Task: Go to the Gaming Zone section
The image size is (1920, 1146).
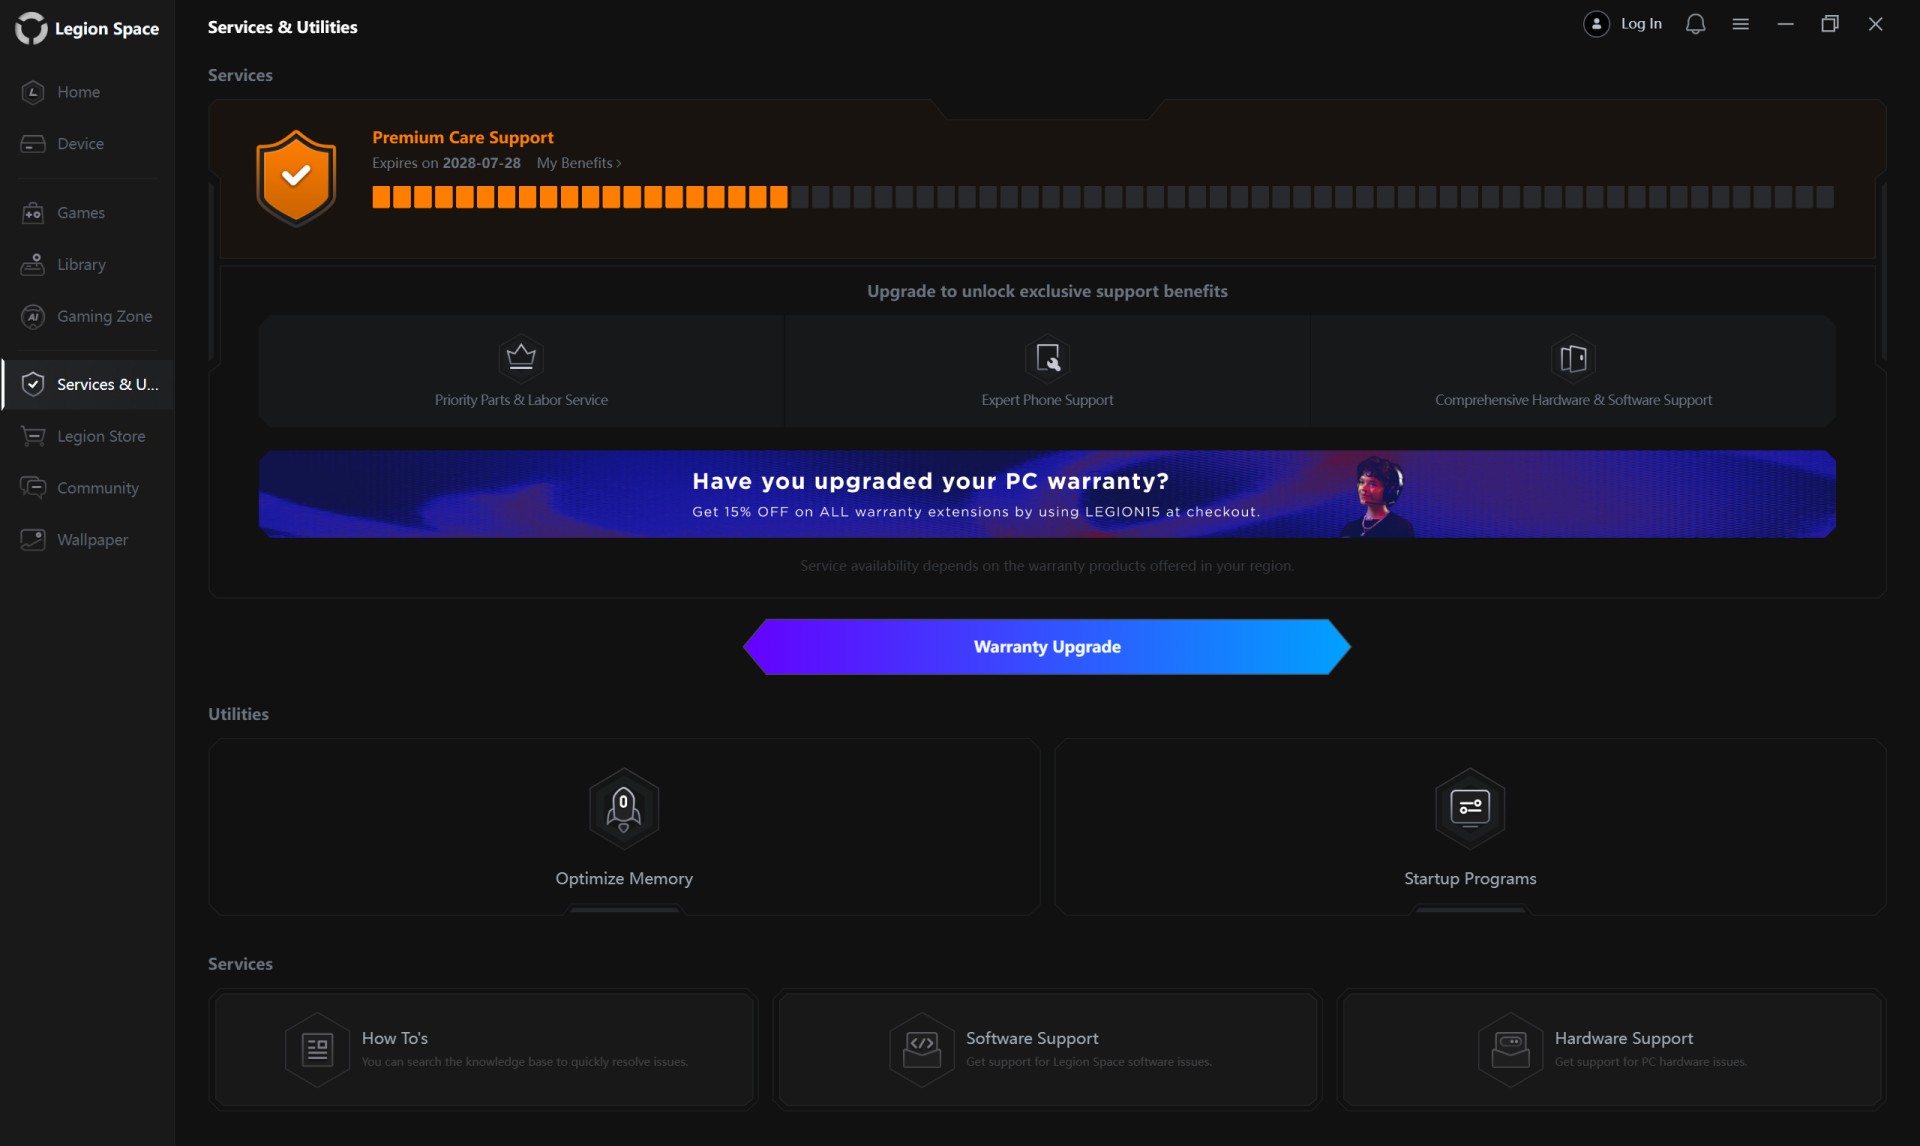Action: point(104,316)
